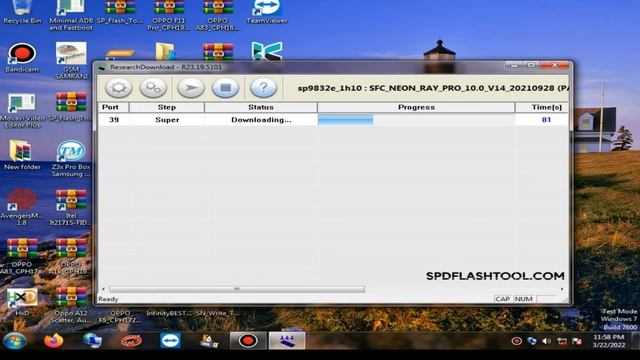
Task: Select the Status column header
Action: coord(261,107)
